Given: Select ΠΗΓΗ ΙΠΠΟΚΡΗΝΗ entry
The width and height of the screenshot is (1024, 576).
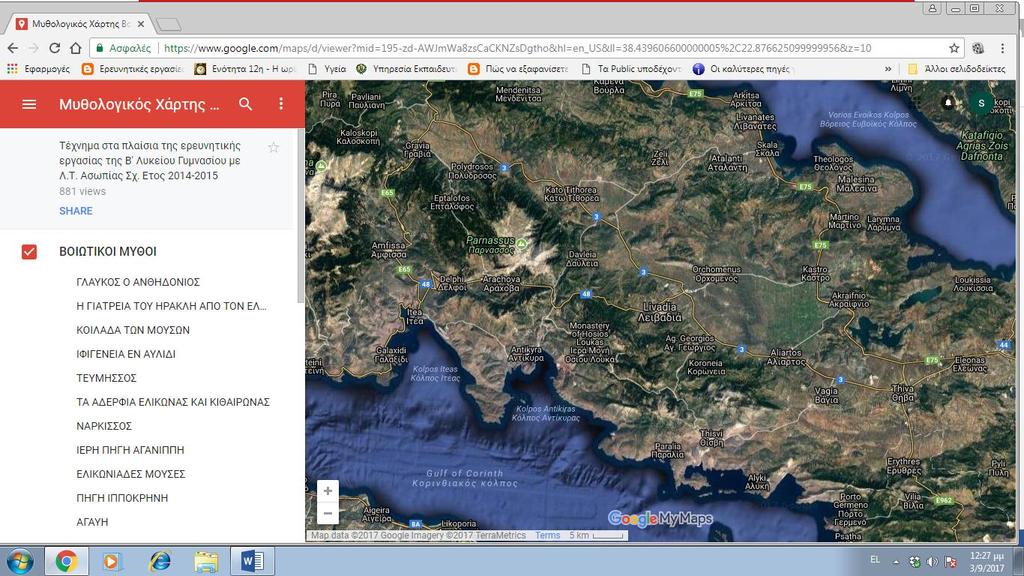Looking at the screenshot, I should [122, 498].
